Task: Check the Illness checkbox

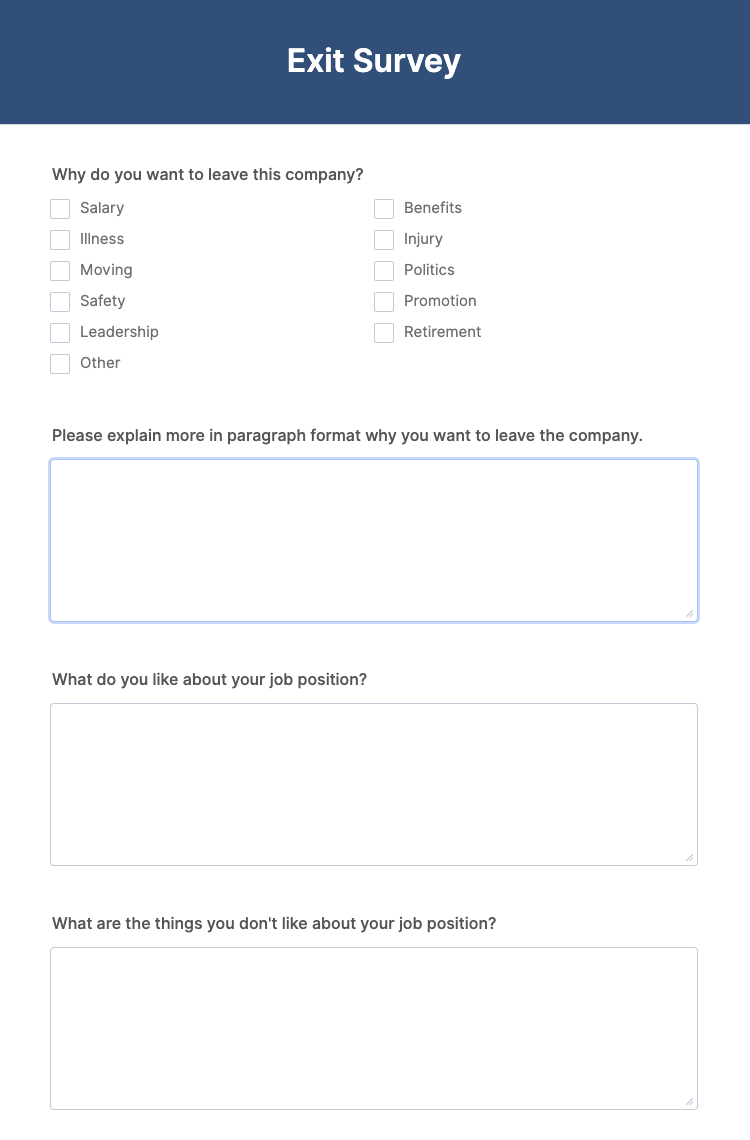Action: (60, 239)
